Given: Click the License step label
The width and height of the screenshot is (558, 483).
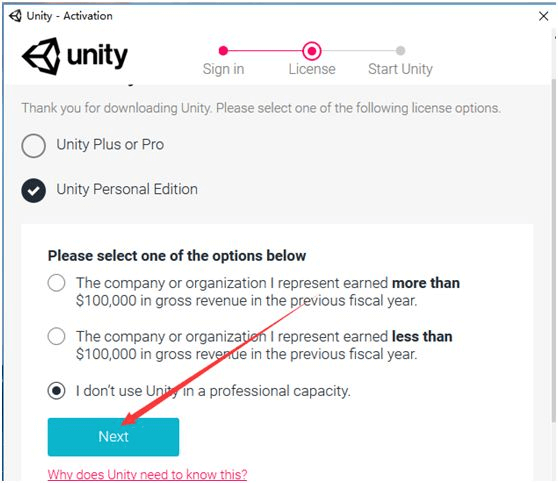Looking at the screenshot, I should 312,69.
